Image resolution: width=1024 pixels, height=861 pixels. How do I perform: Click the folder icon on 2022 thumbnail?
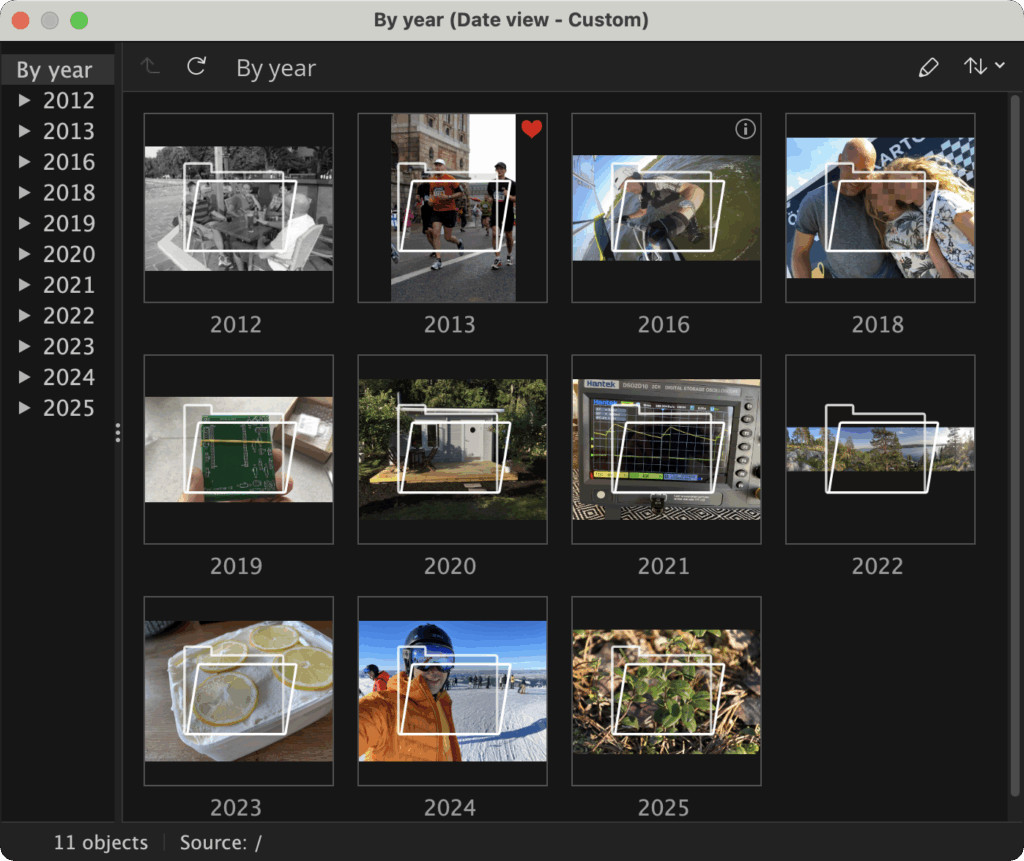tap(880, 449)
